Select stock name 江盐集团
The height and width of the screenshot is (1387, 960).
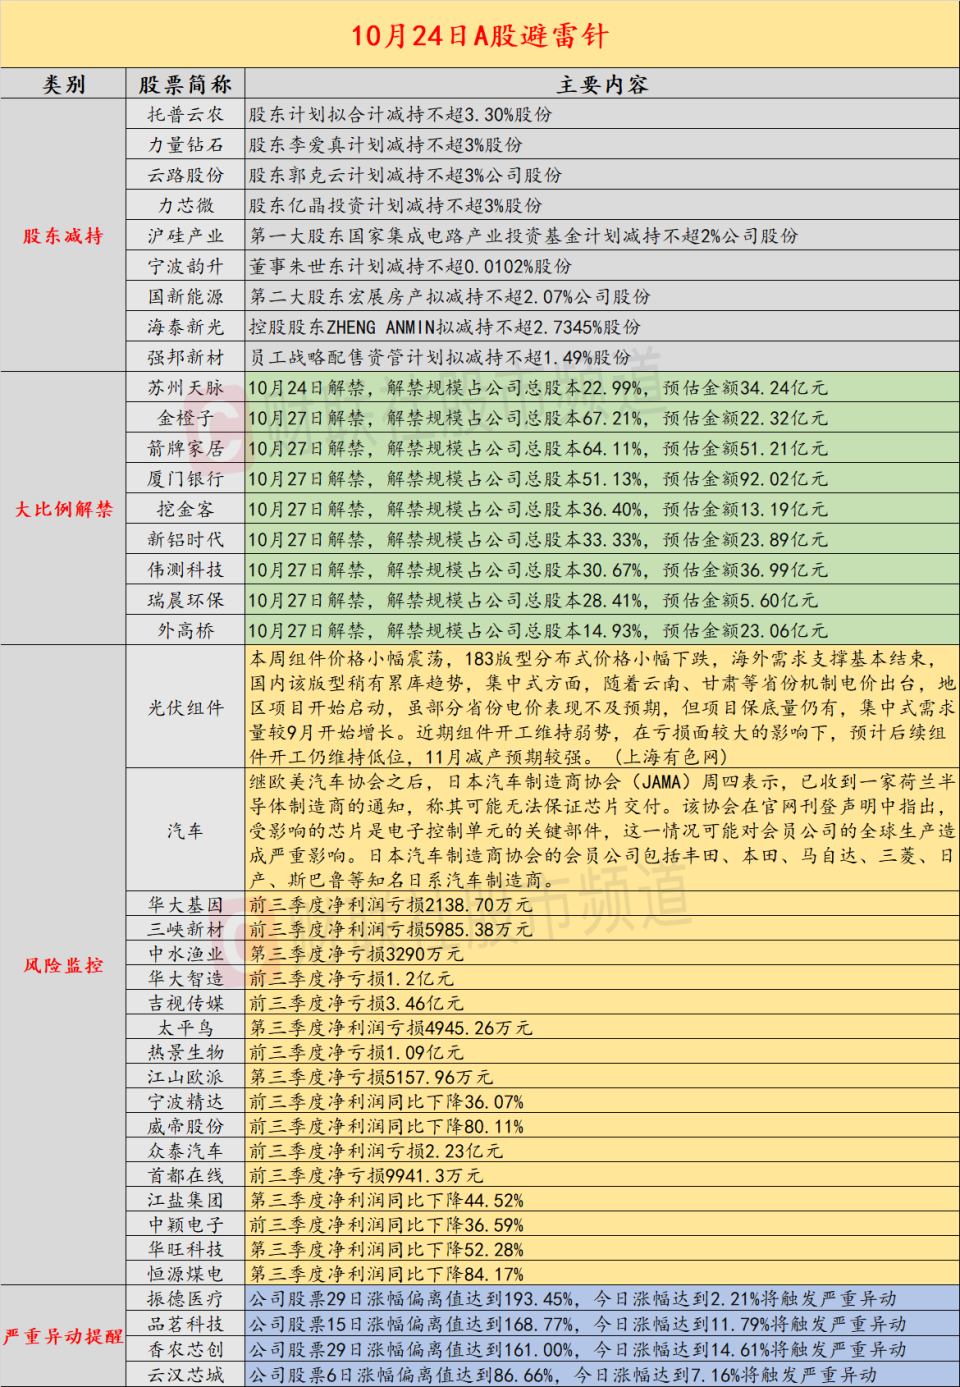185,1200
